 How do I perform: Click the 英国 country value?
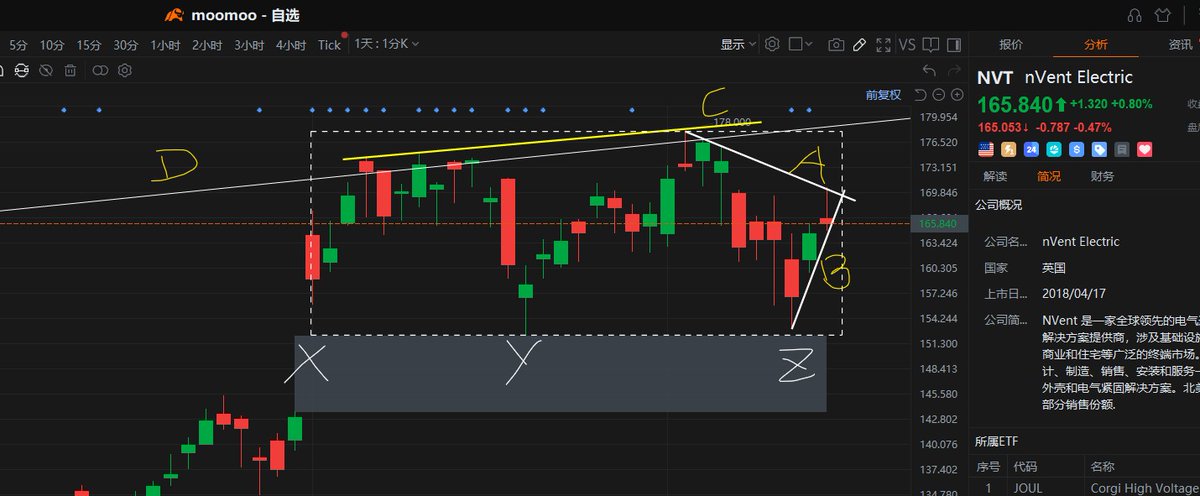[x=1054, y=268]
